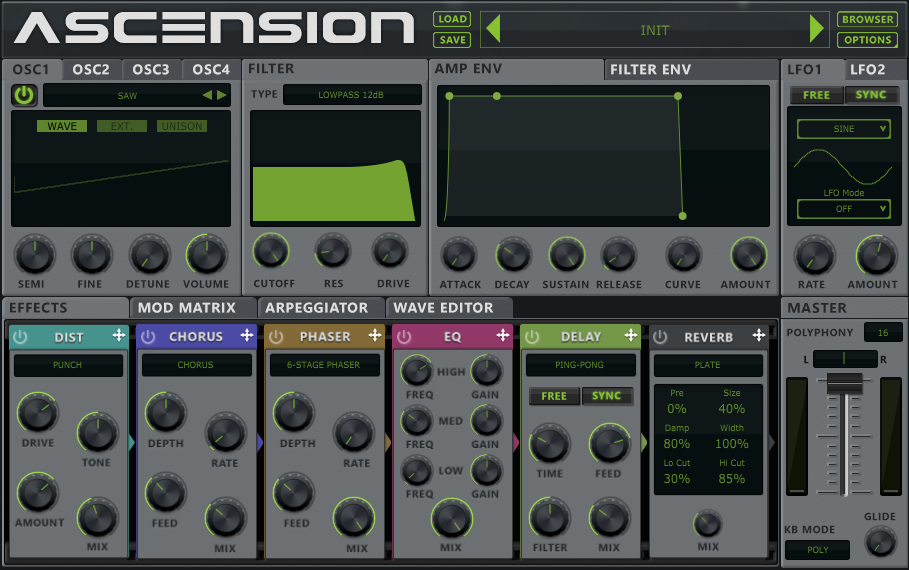
Task: Click the move handle on REVERB effect
Action: click(x=759, y=336)
